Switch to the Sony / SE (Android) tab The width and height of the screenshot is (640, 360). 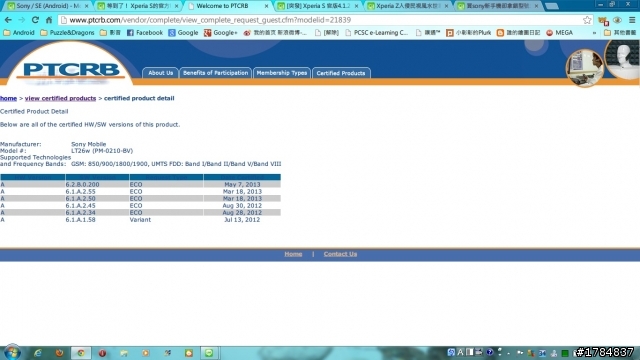48,6
